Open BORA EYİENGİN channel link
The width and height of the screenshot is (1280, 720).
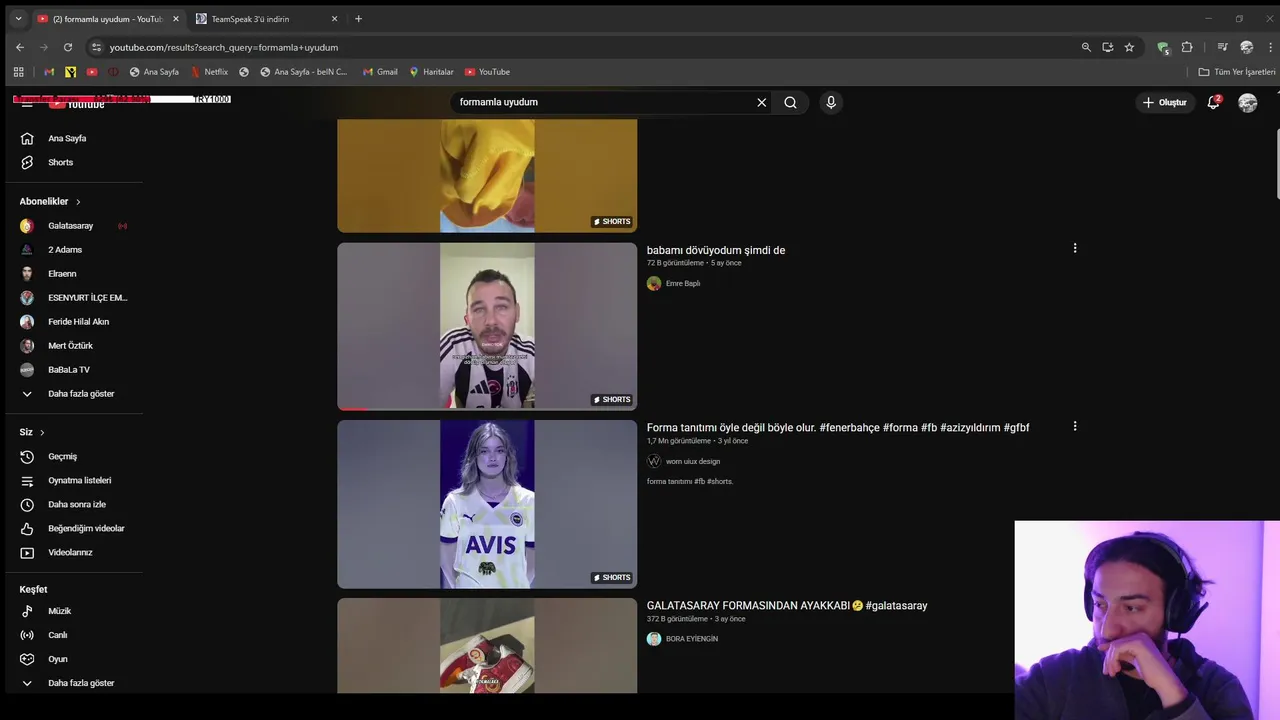[x=692, y=639]
